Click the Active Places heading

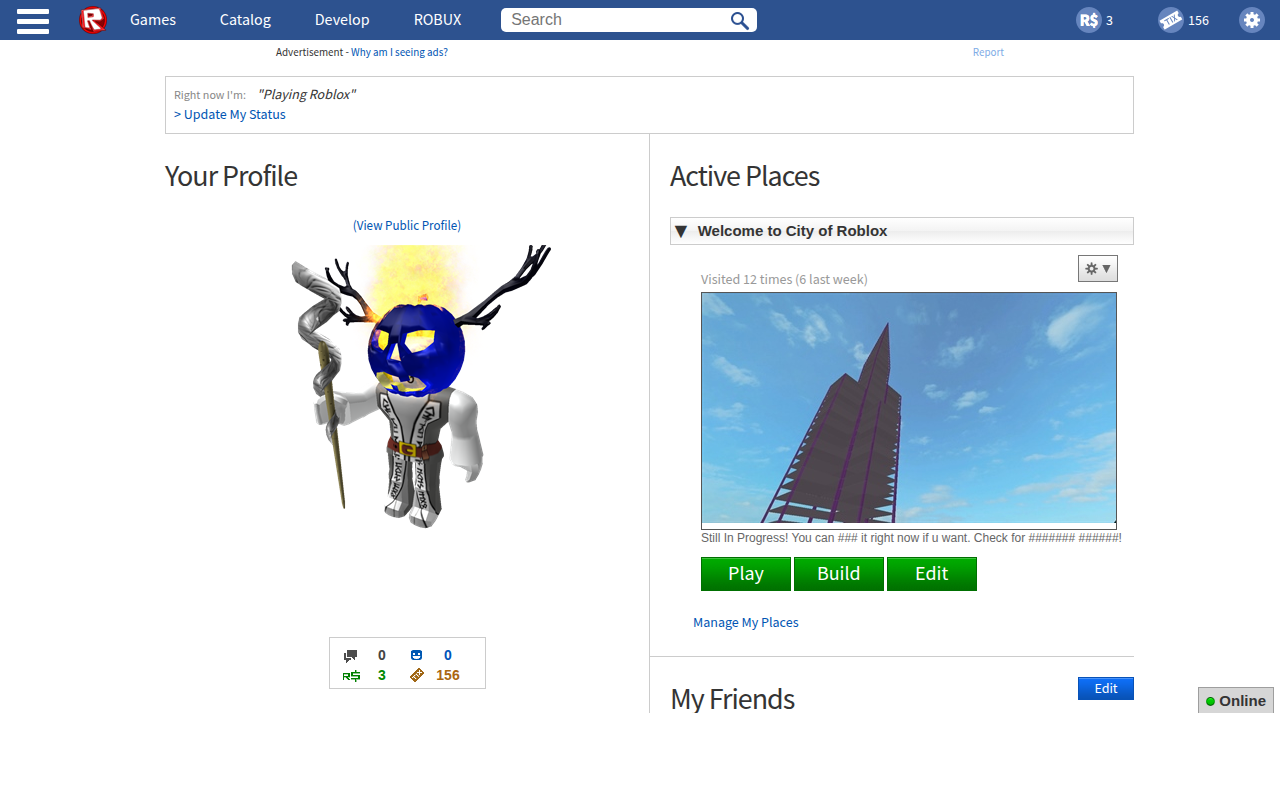[745, 176]
